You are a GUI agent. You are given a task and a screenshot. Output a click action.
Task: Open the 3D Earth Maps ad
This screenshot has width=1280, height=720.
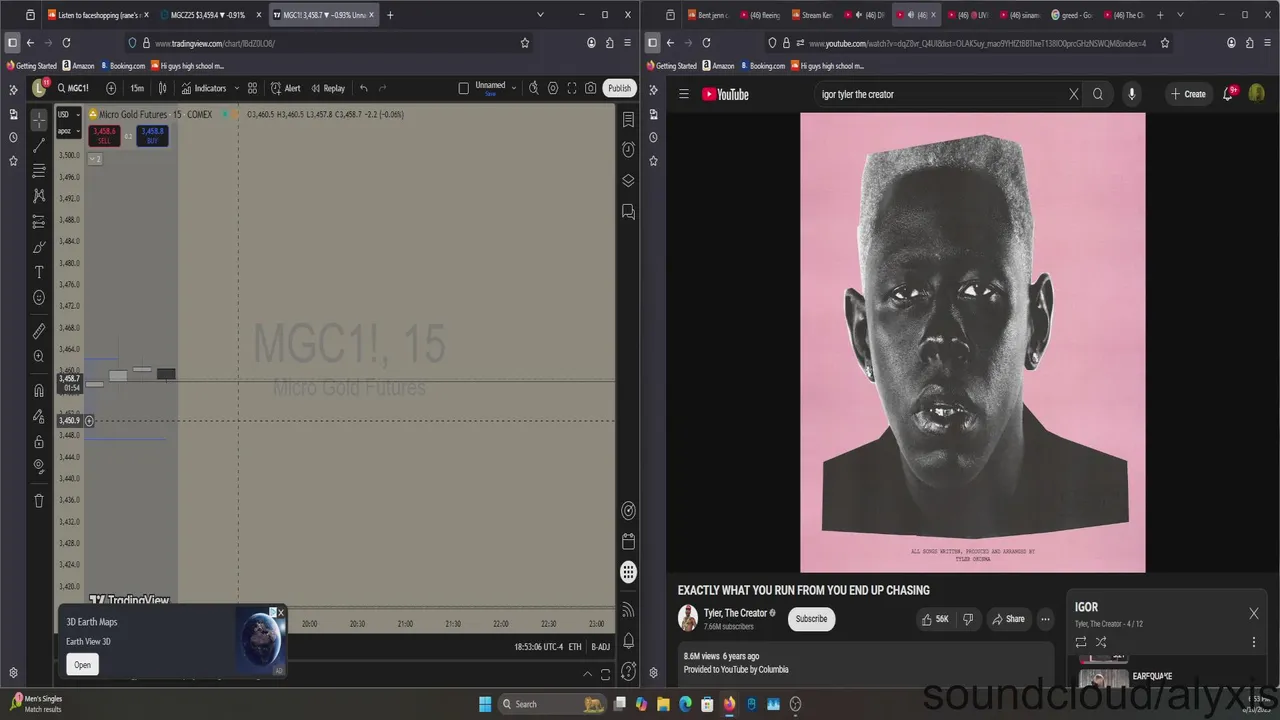tap(82, 665)
